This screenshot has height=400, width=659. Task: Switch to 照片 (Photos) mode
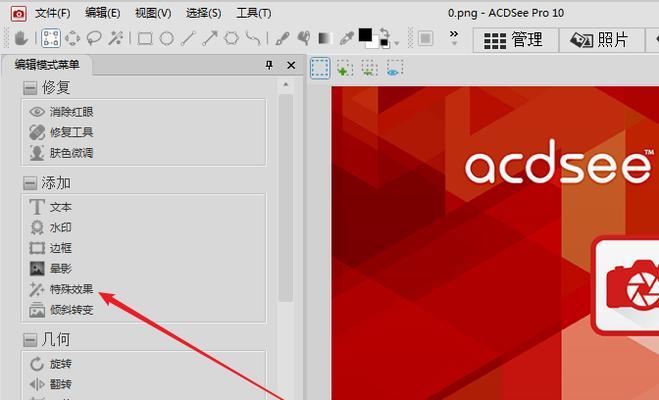[x=601, y=40]
